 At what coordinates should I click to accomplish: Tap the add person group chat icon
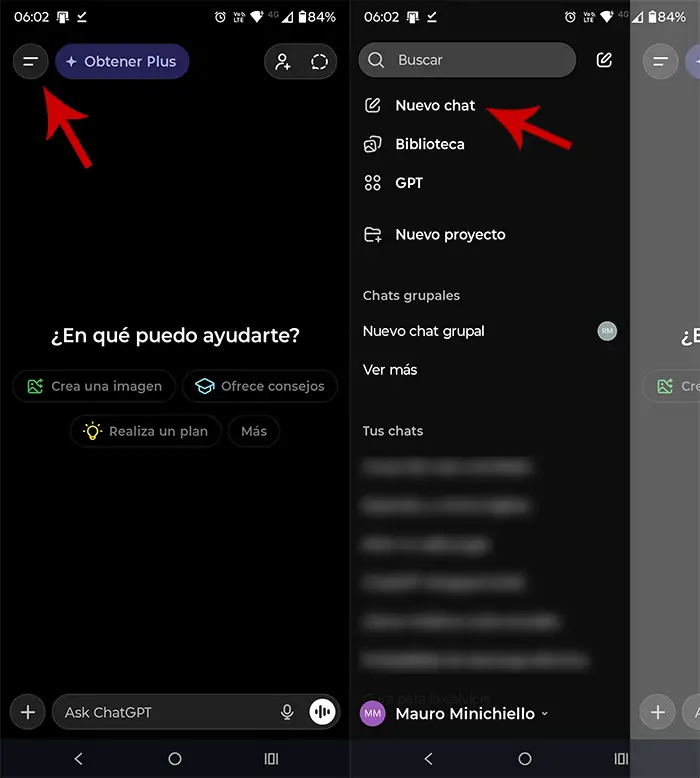283,62
